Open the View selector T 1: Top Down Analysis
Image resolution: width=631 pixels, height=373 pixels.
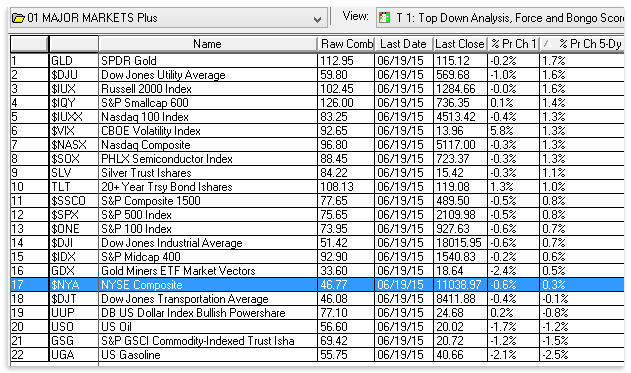click(501, 18)
